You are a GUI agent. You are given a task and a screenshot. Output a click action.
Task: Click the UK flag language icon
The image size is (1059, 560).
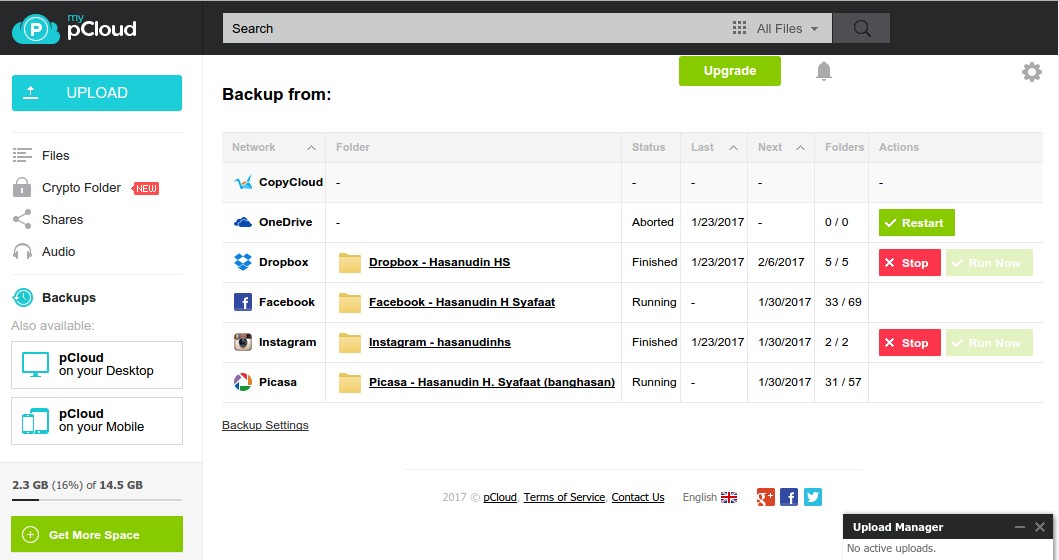pos(729,497)
